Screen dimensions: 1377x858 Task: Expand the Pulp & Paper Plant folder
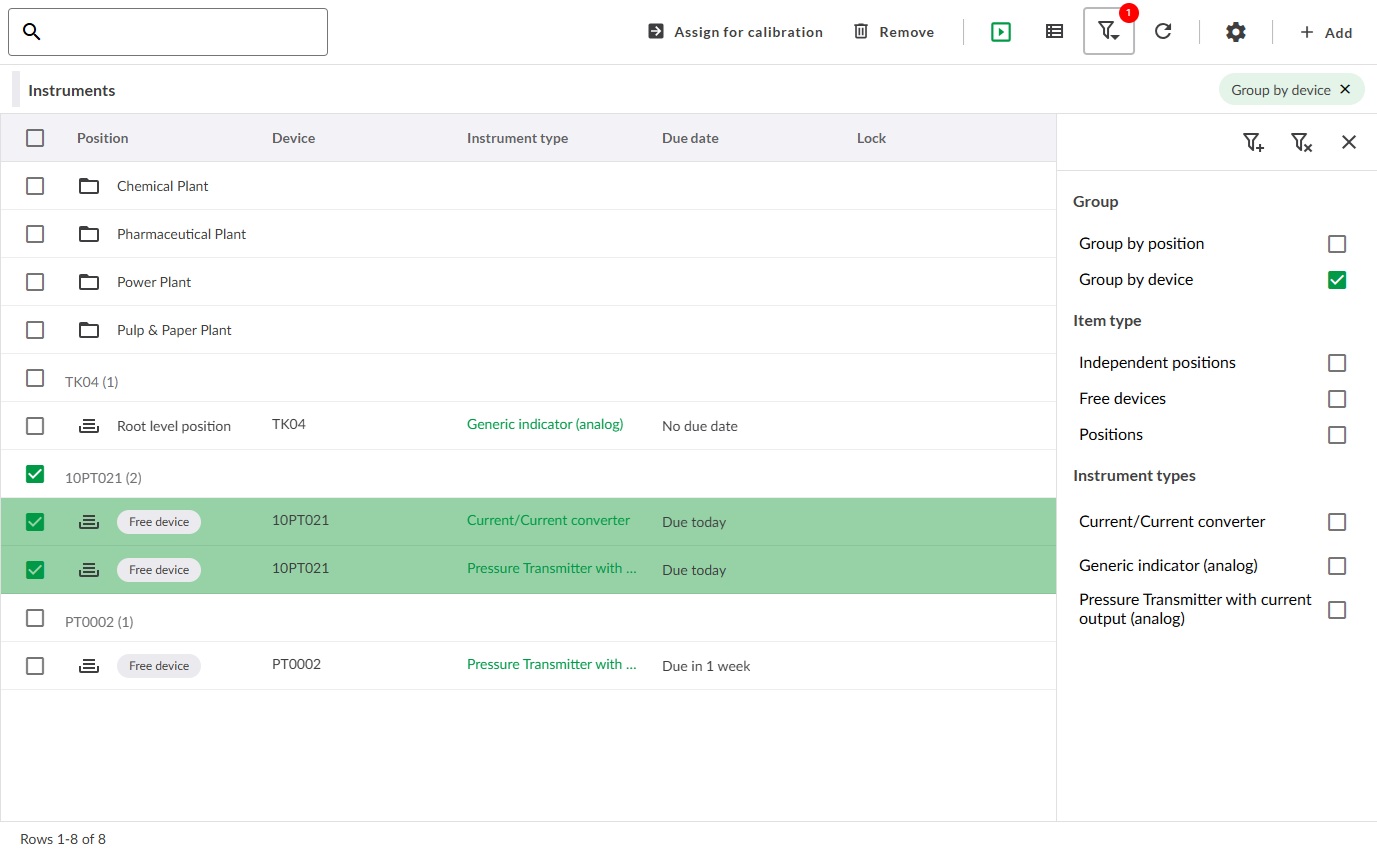174,330
